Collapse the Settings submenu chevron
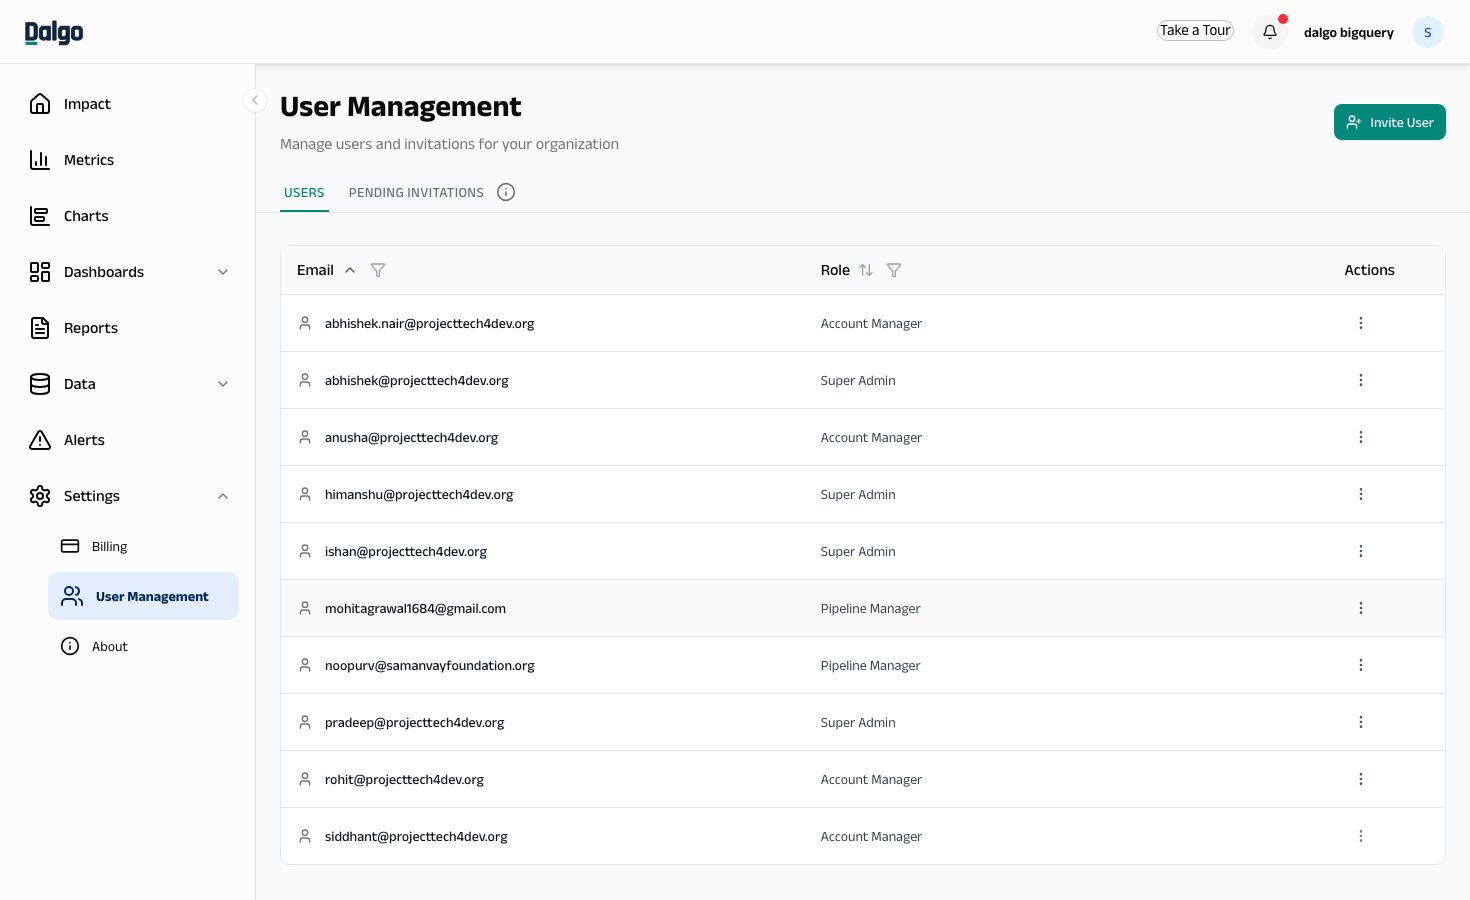 (223, 496)
